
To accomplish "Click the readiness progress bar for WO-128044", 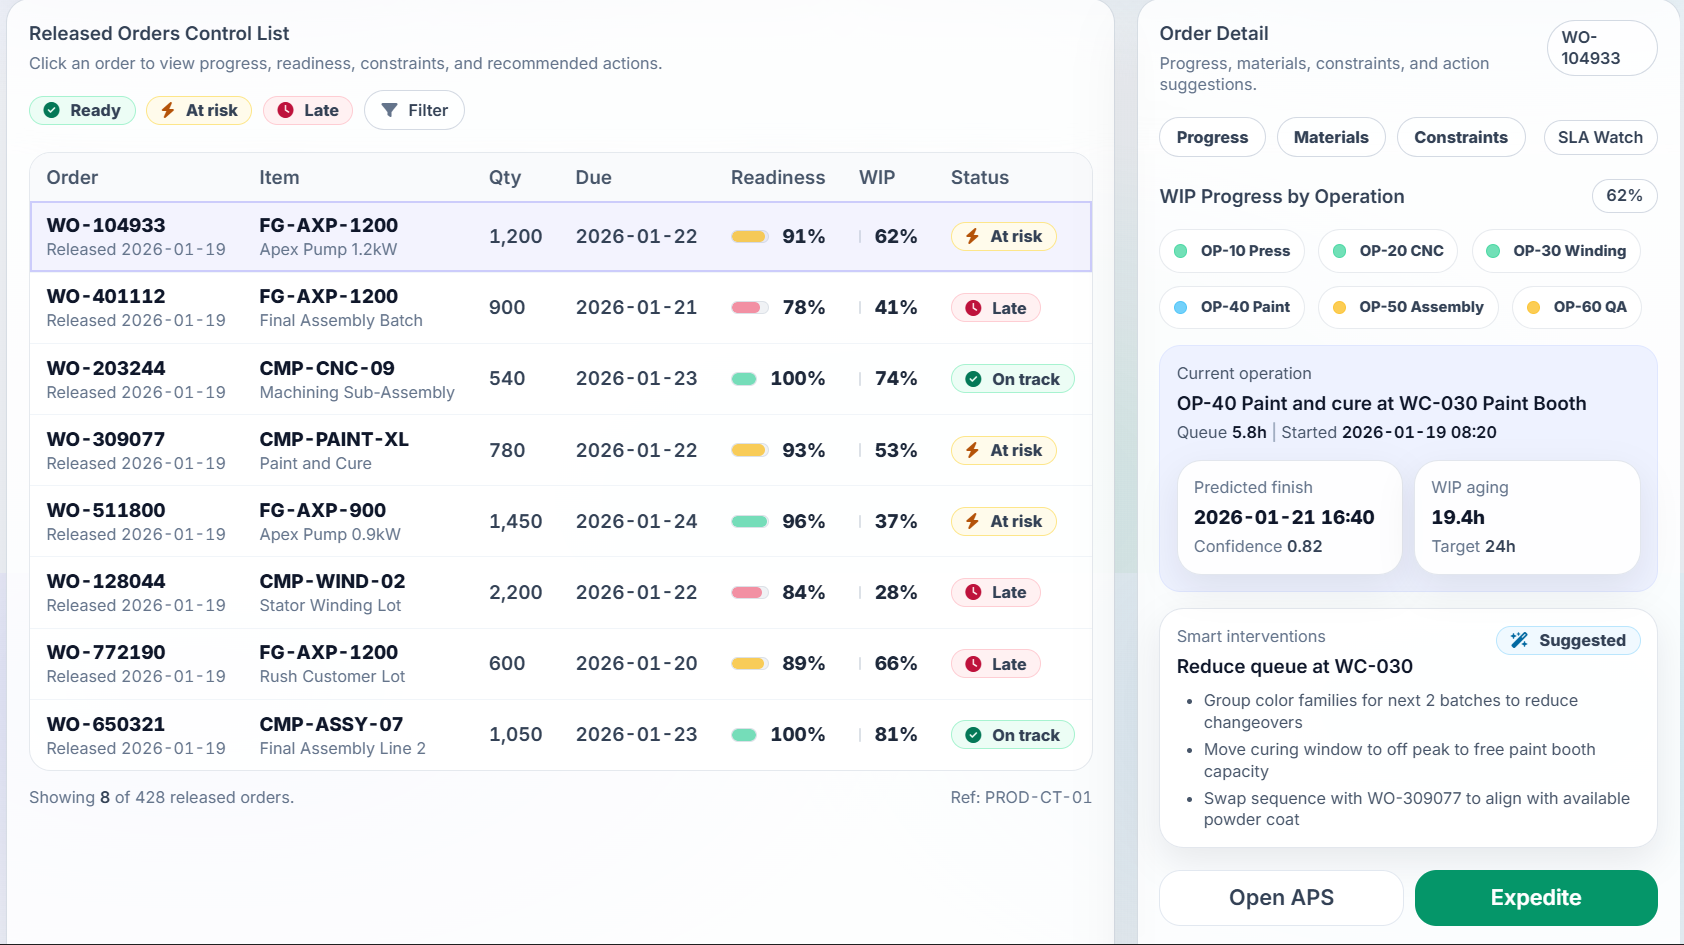I will [x=749, y=593].
